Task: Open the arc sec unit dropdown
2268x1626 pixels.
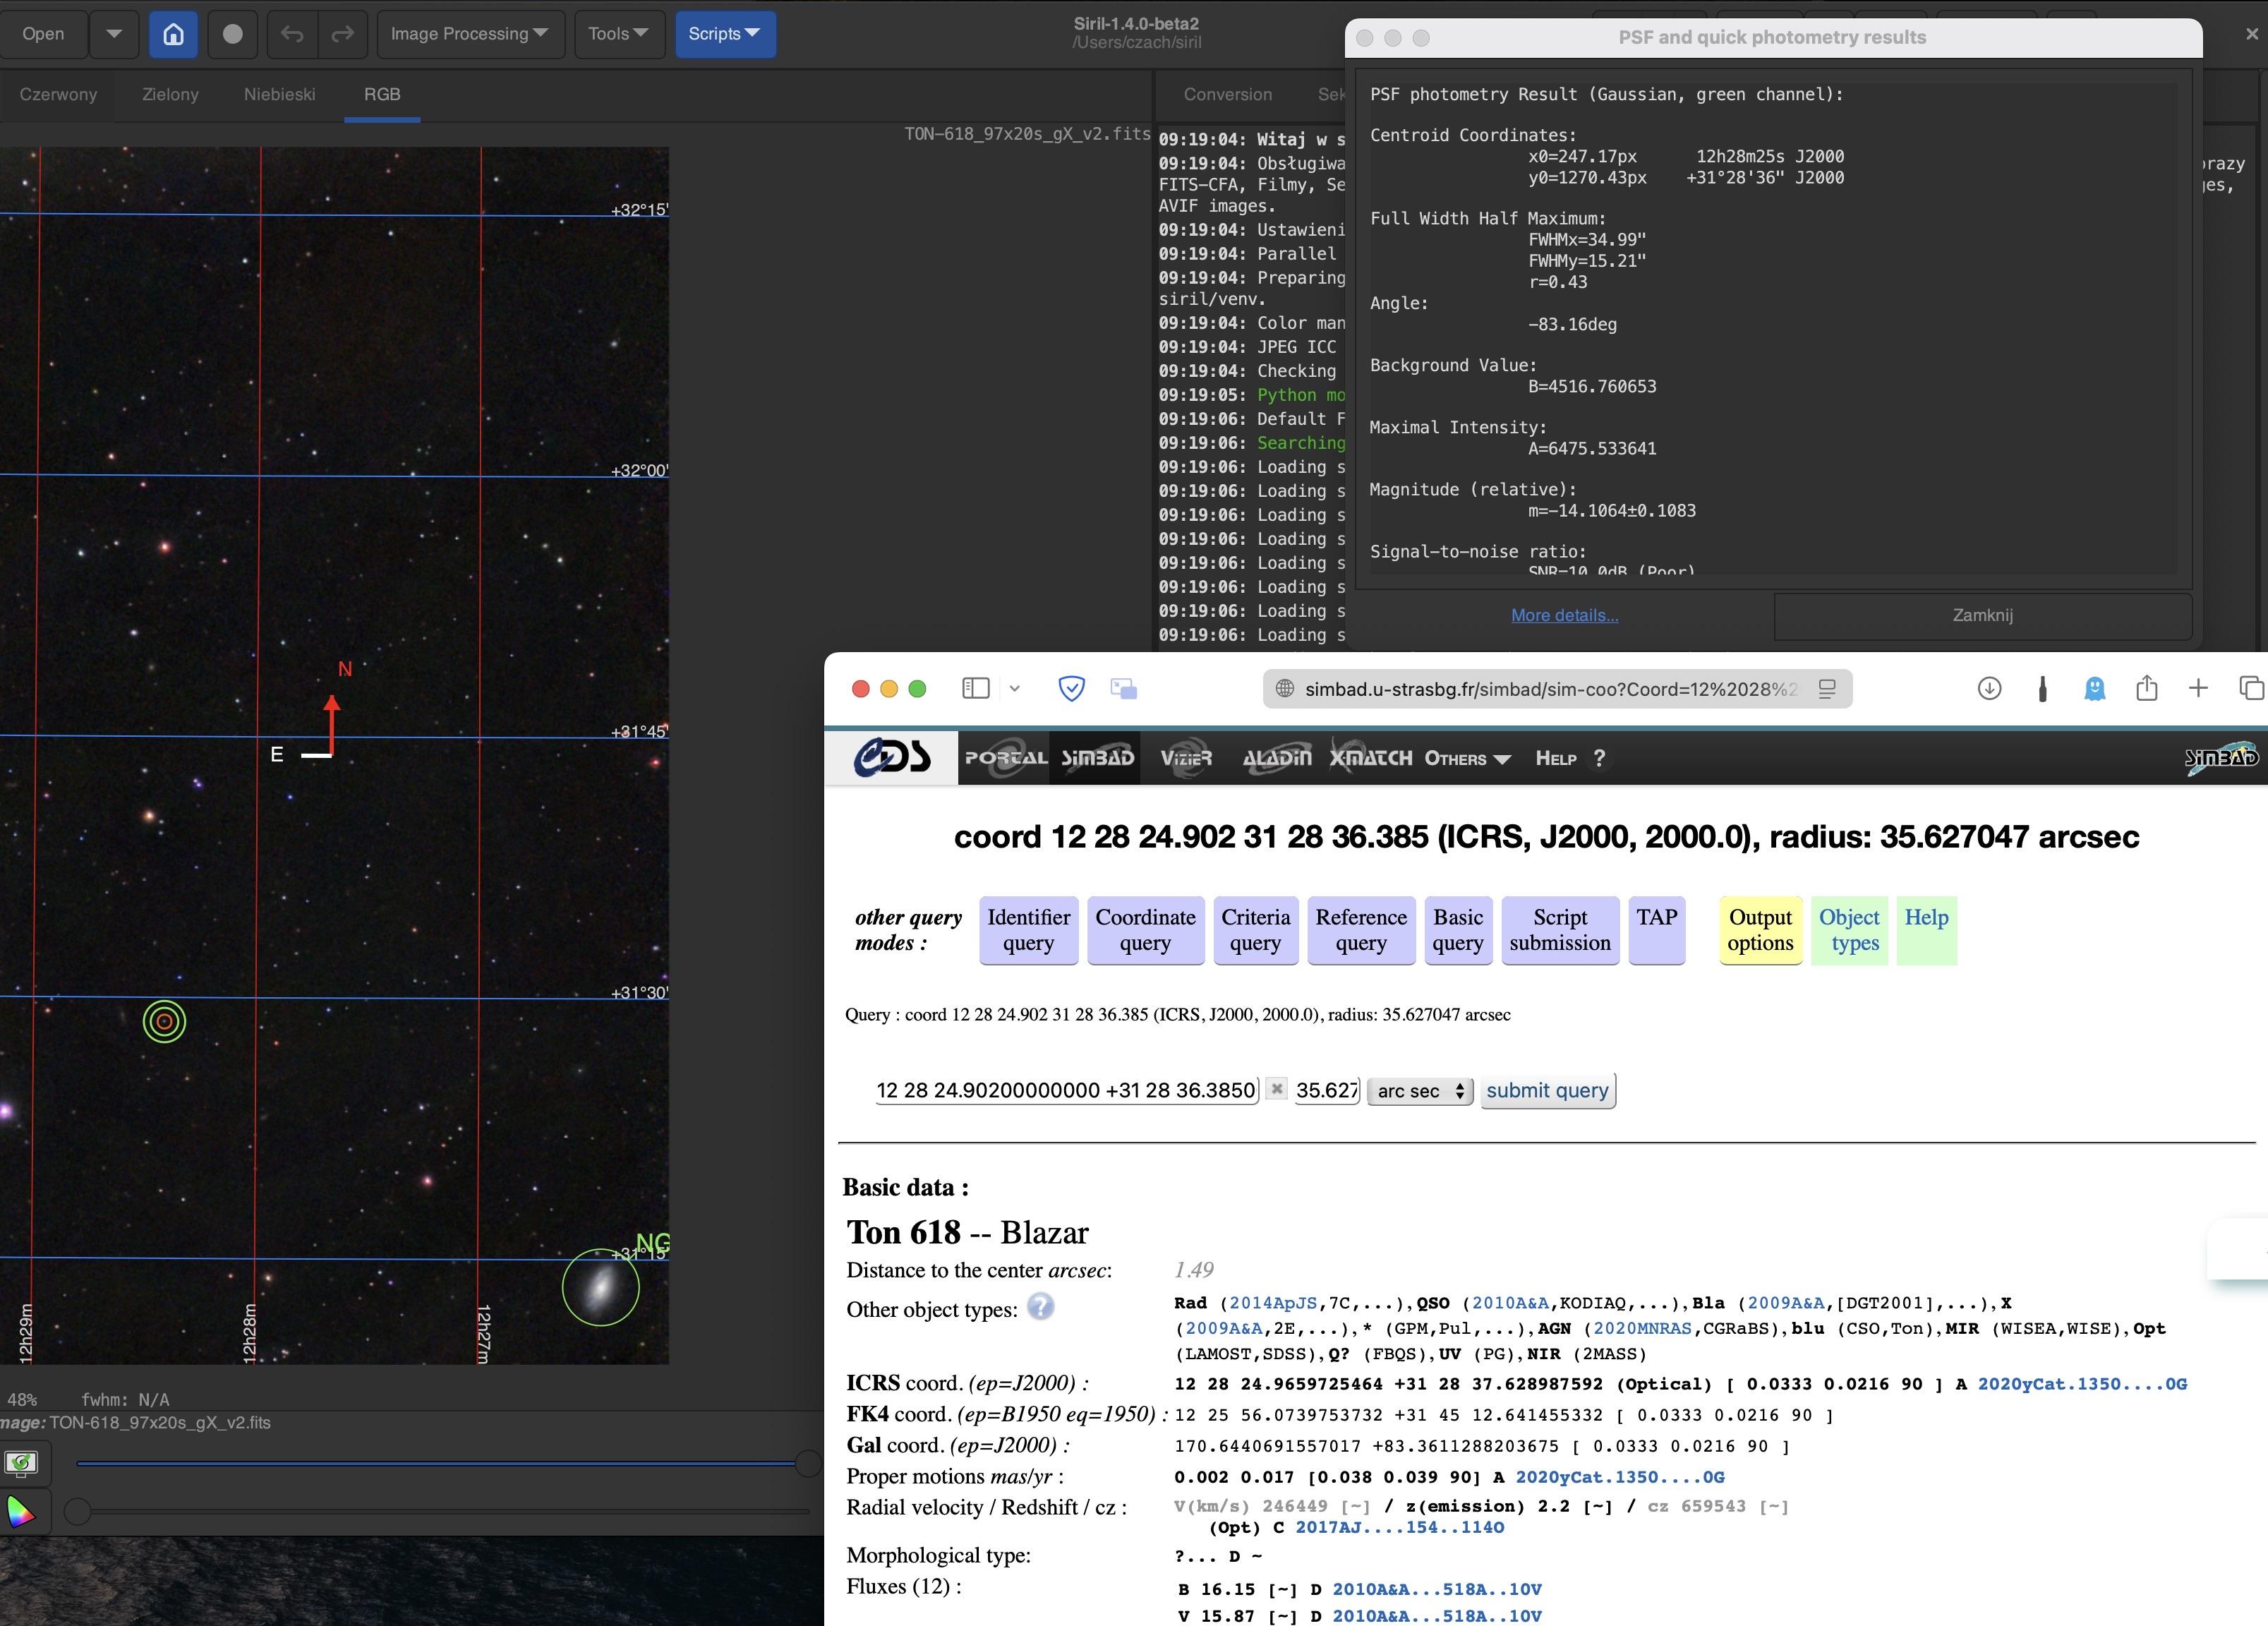Action: (1420, 1091)
